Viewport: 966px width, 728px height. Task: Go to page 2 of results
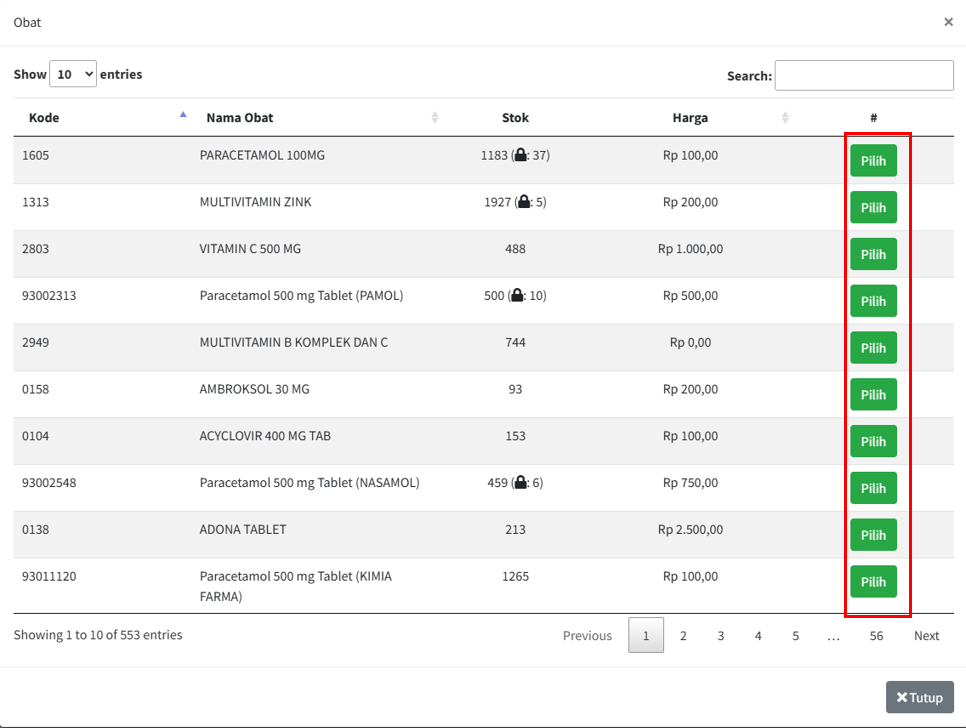click(683, 636)
